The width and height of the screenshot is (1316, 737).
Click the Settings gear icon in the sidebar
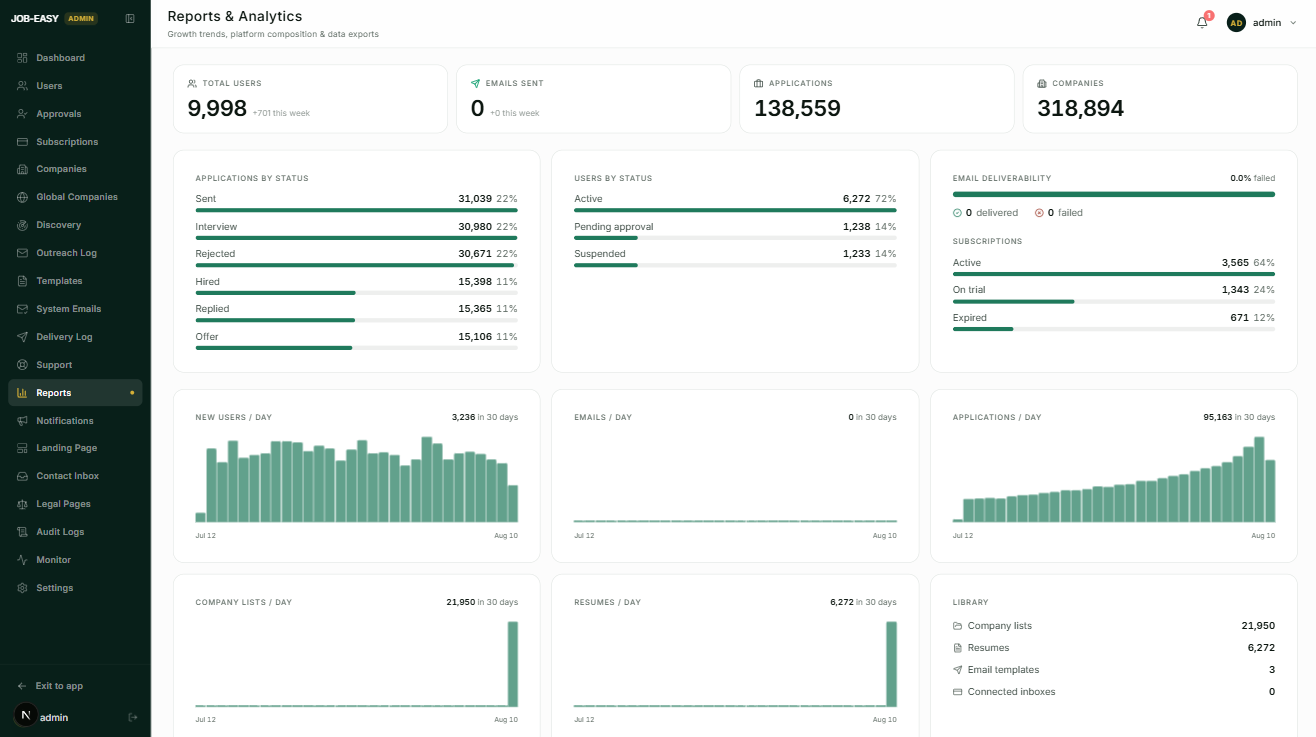pyautogui.click(x=22, y=588)
